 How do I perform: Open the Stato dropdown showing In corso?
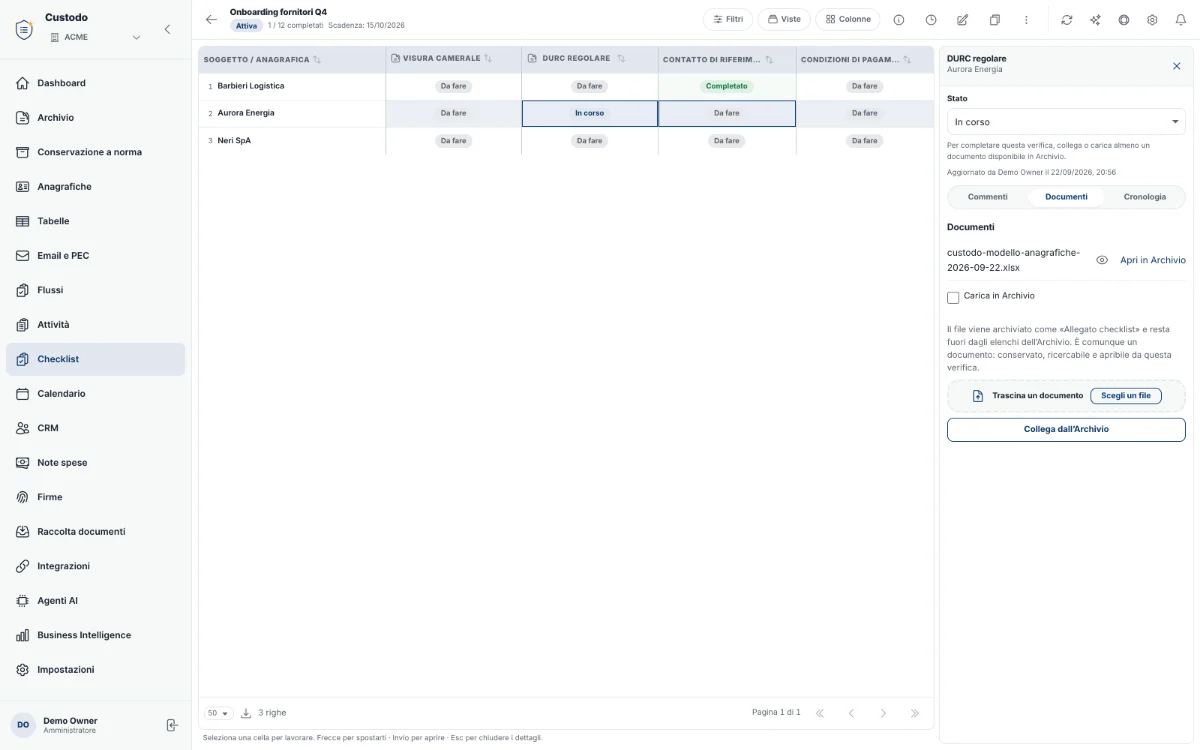click(x=1066, y=122)
